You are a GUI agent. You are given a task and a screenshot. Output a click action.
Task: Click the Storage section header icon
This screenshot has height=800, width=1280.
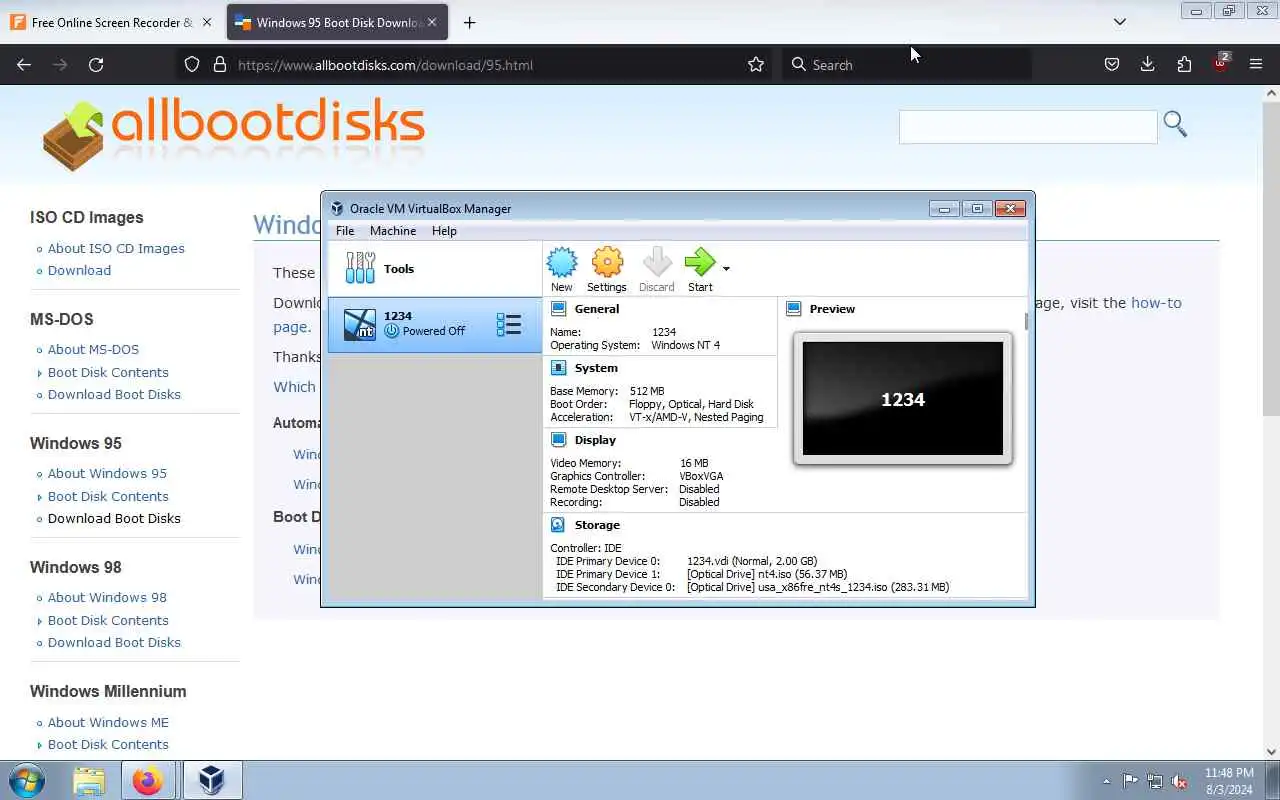click(x=558, y=525)
